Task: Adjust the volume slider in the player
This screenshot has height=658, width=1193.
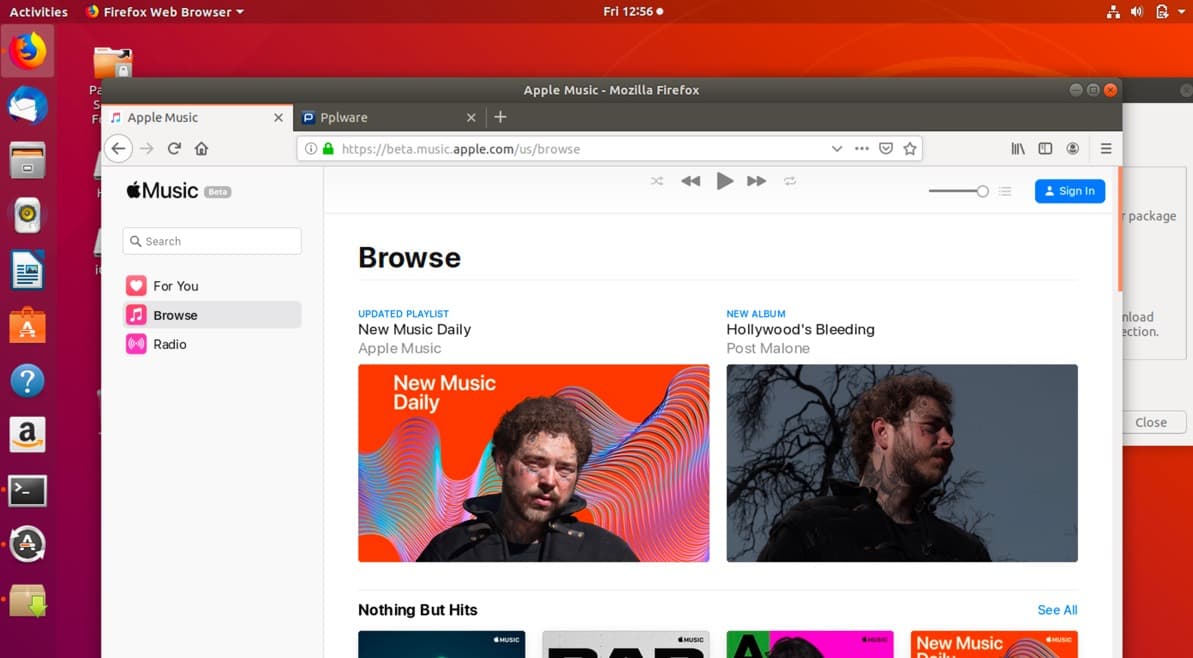Action: pos(958,190)
